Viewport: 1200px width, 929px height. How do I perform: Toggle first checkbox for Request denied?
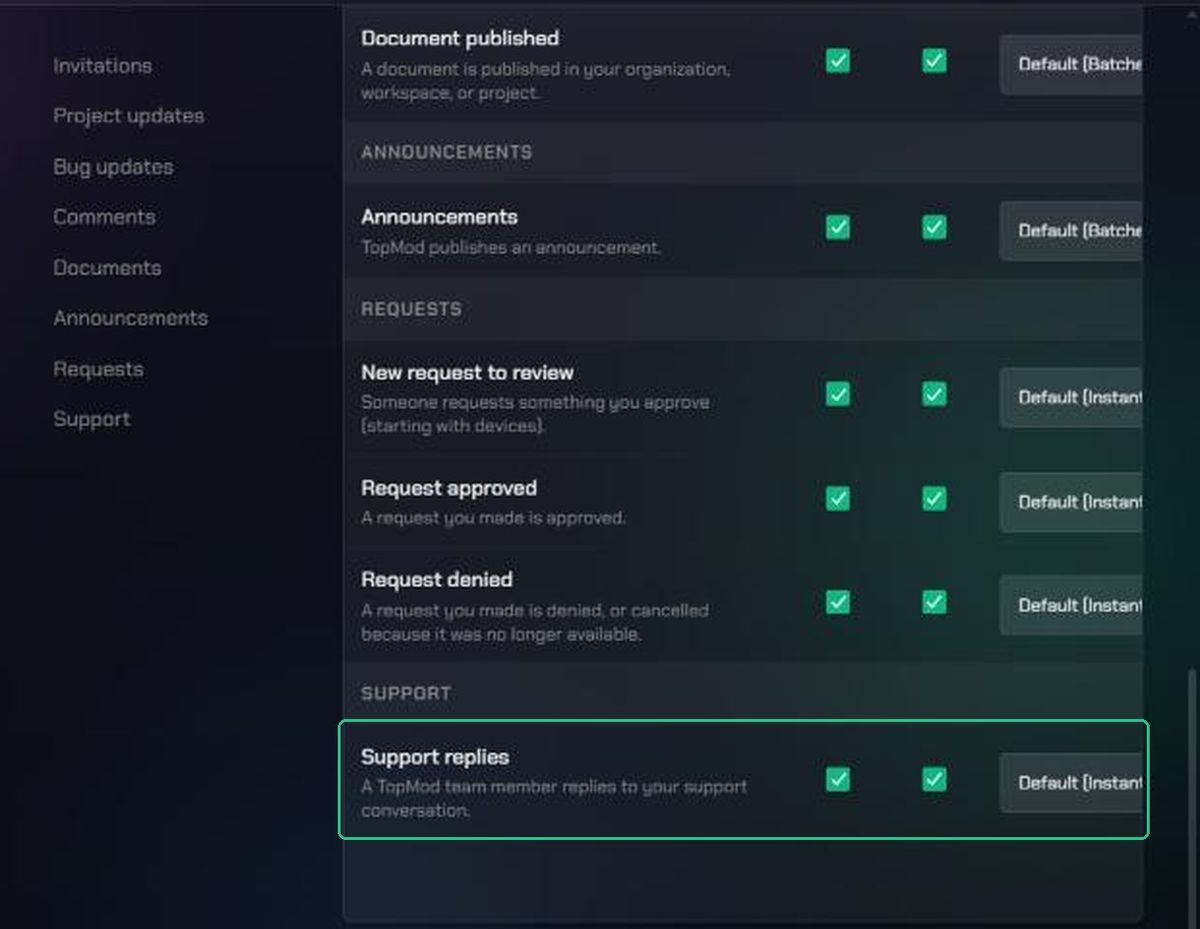click(x=838, y=602)
